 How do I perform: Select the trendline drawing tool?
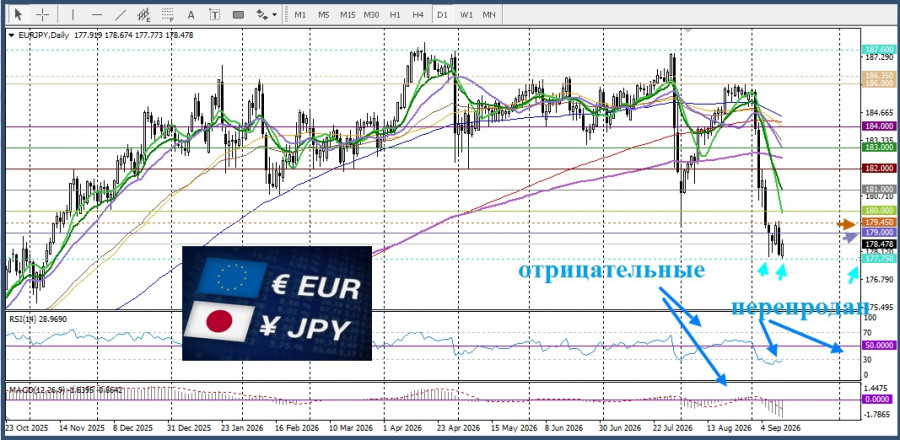[121, 14]
